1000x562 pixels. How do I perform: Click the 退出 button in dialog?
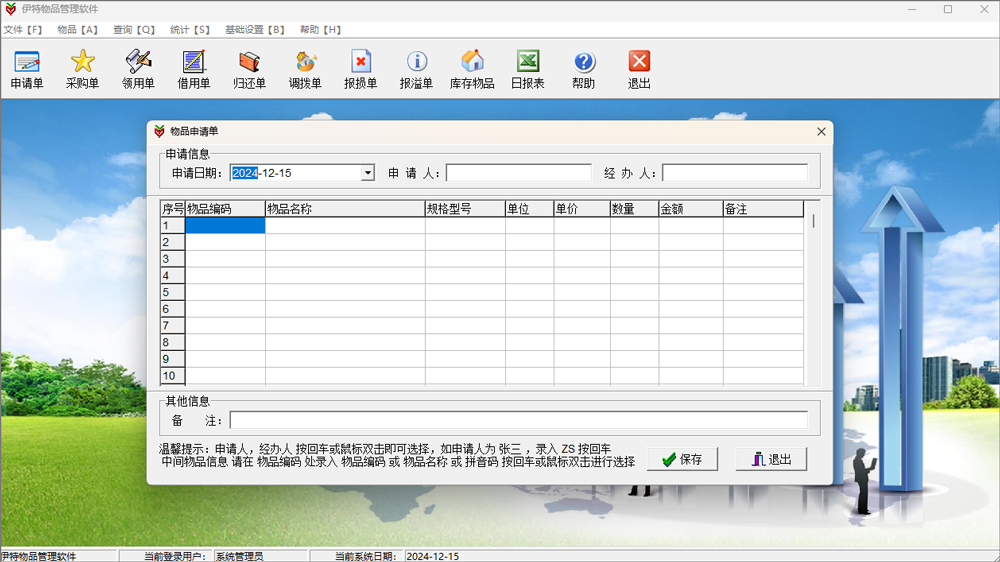(771, 459)
